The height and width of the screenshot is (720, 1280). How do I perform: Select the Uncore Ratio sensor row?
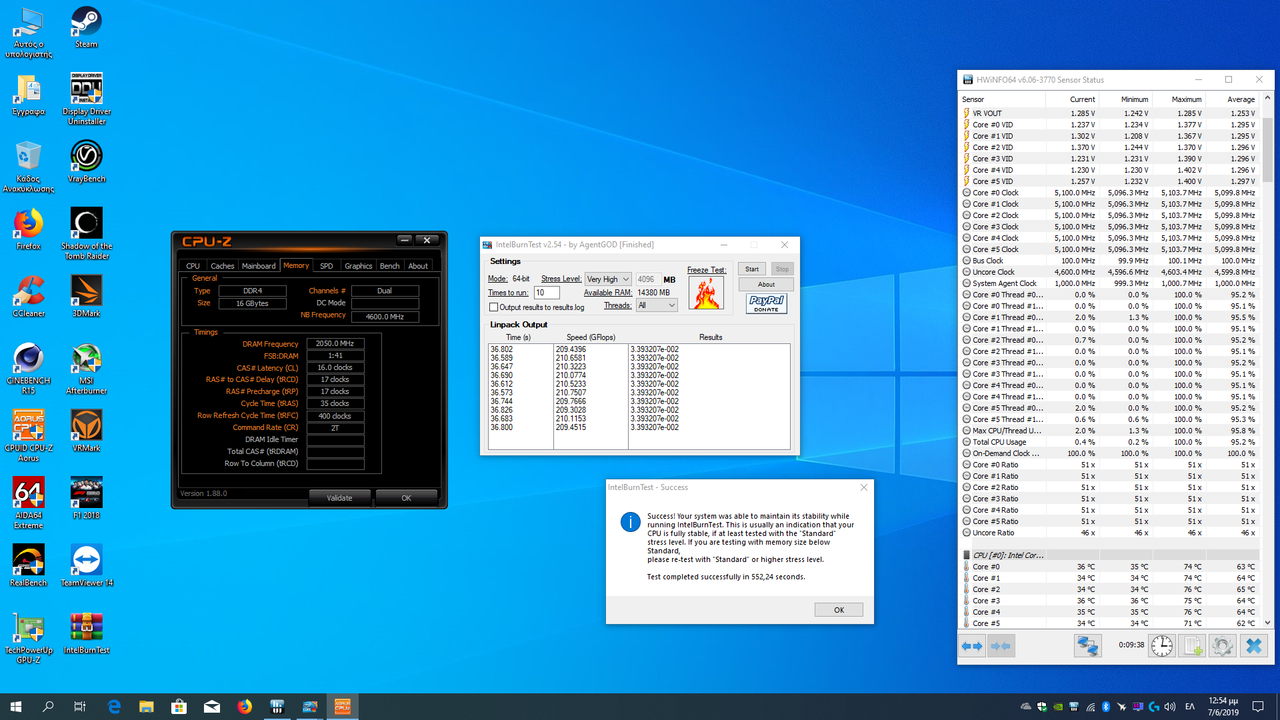[x=1109, y=533]
